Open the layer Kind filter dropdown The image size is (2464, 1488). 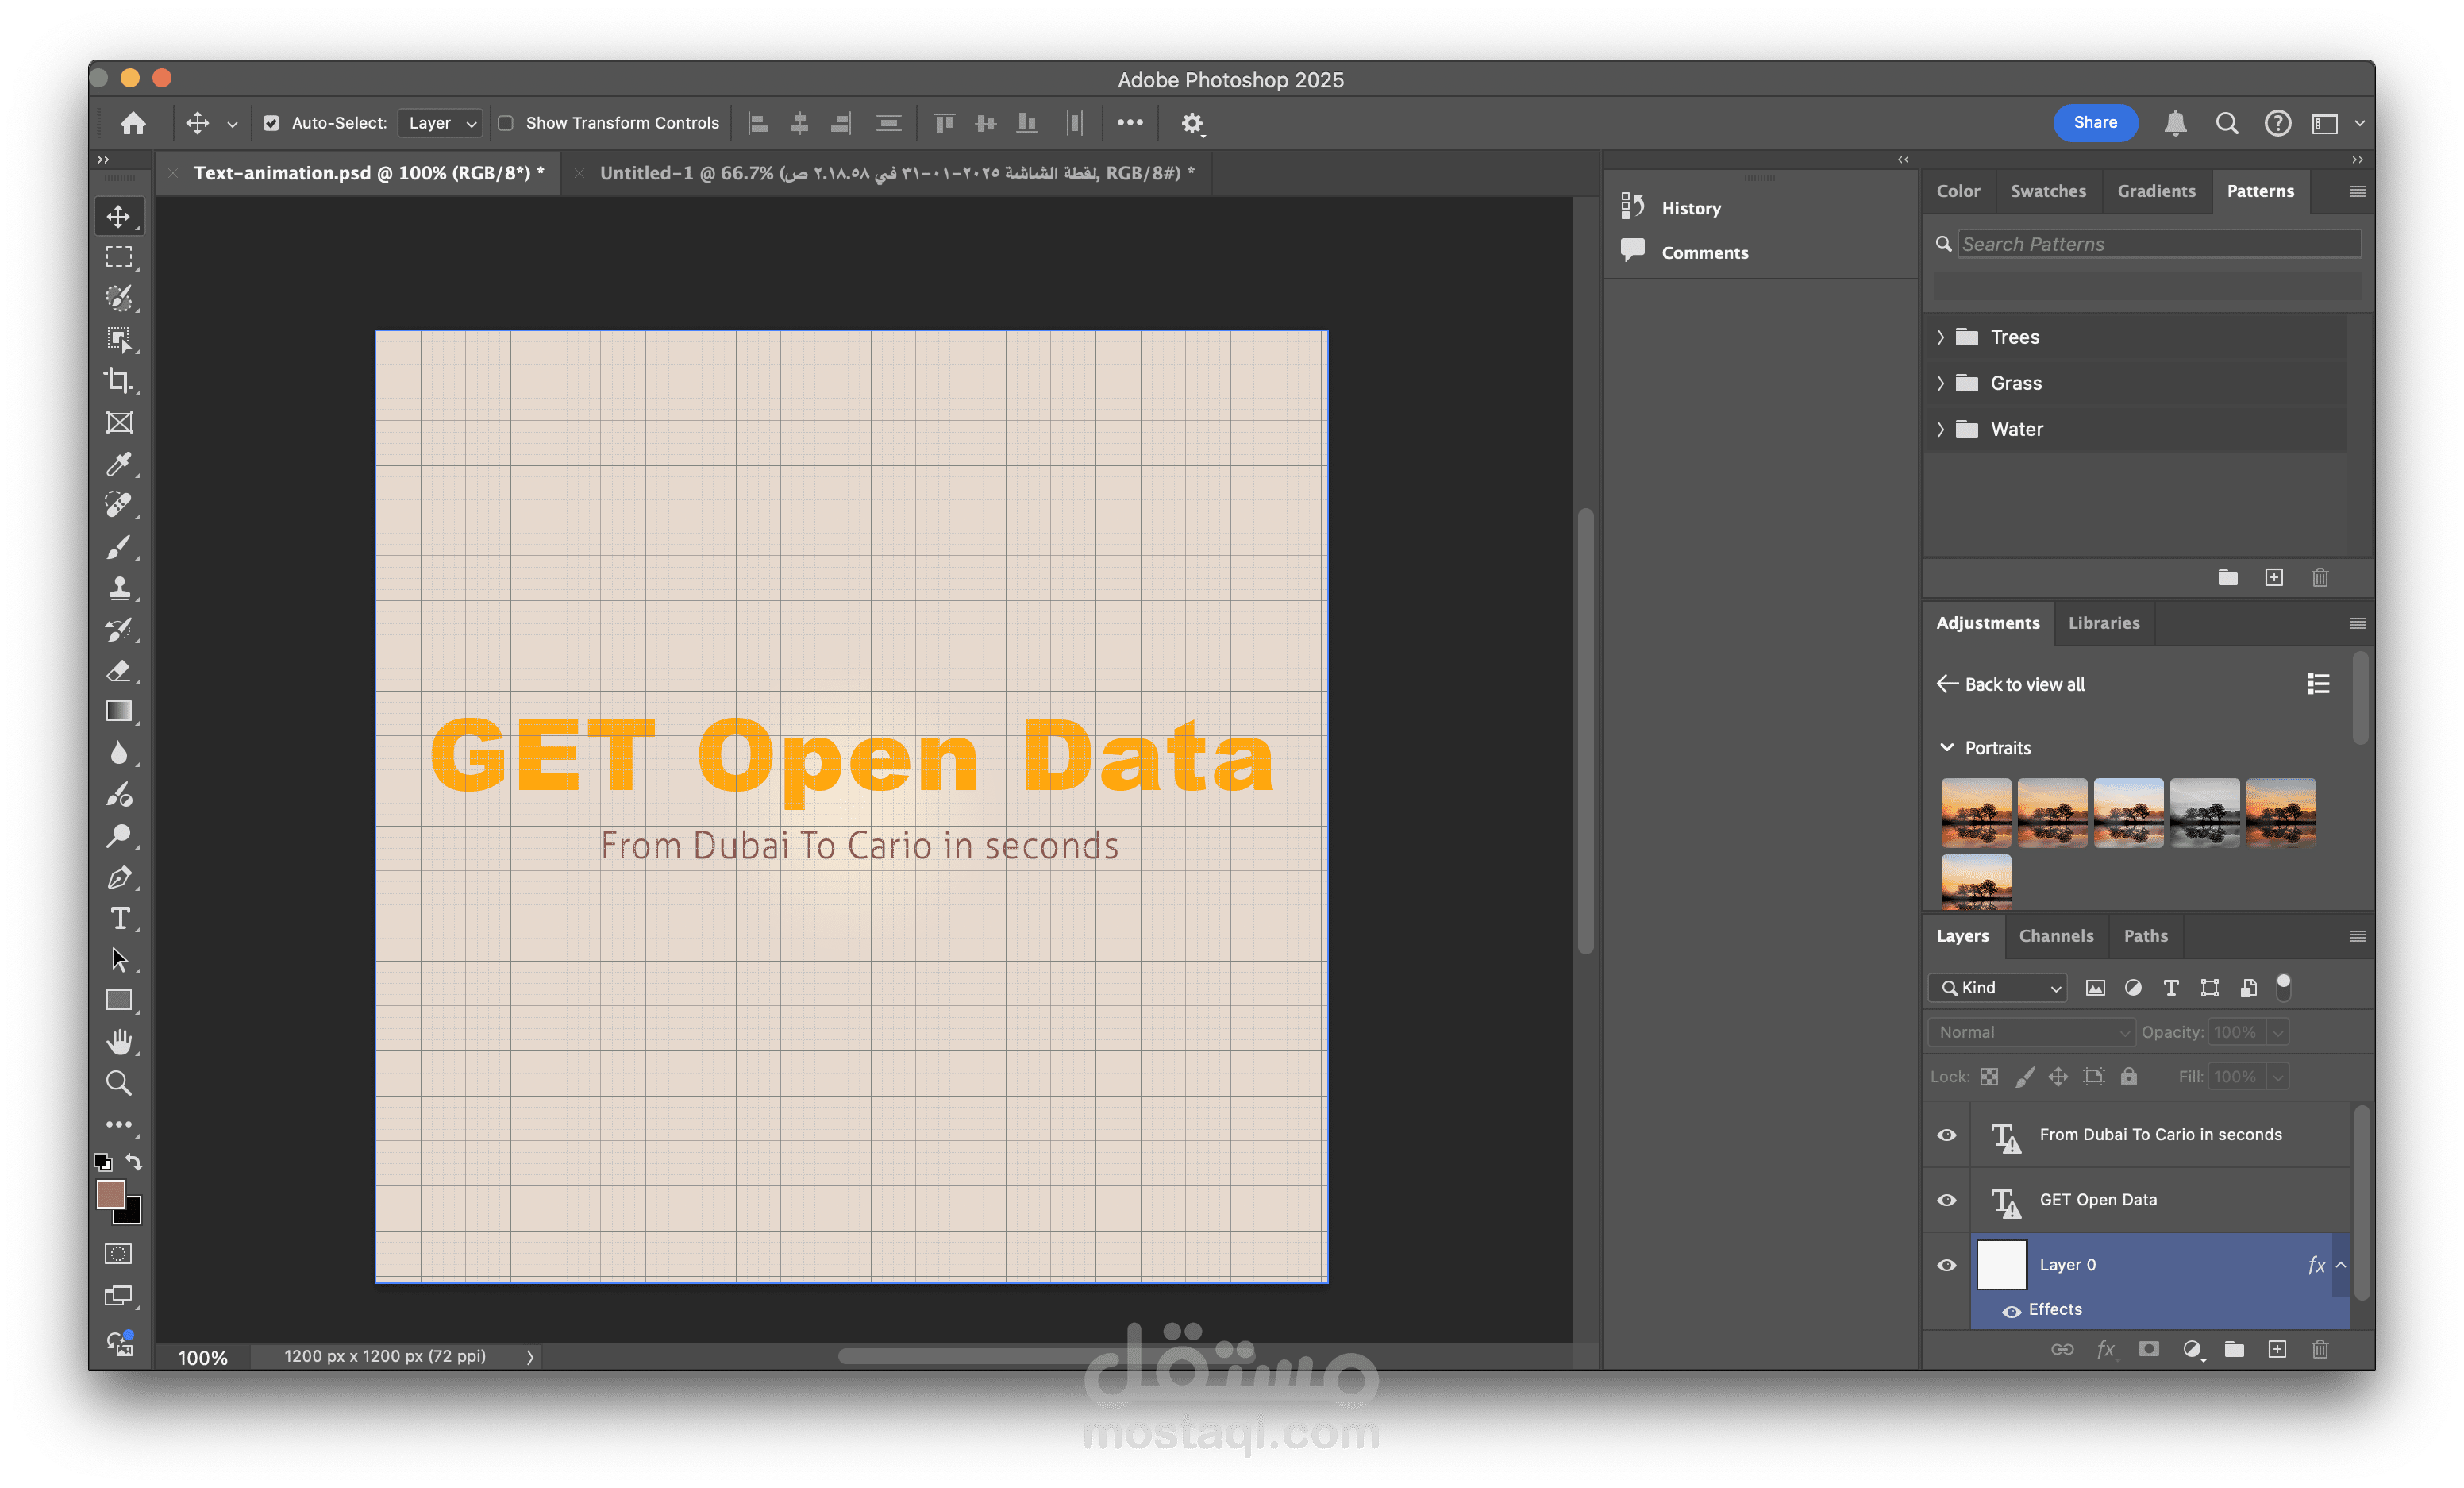tap(1996, 988)
